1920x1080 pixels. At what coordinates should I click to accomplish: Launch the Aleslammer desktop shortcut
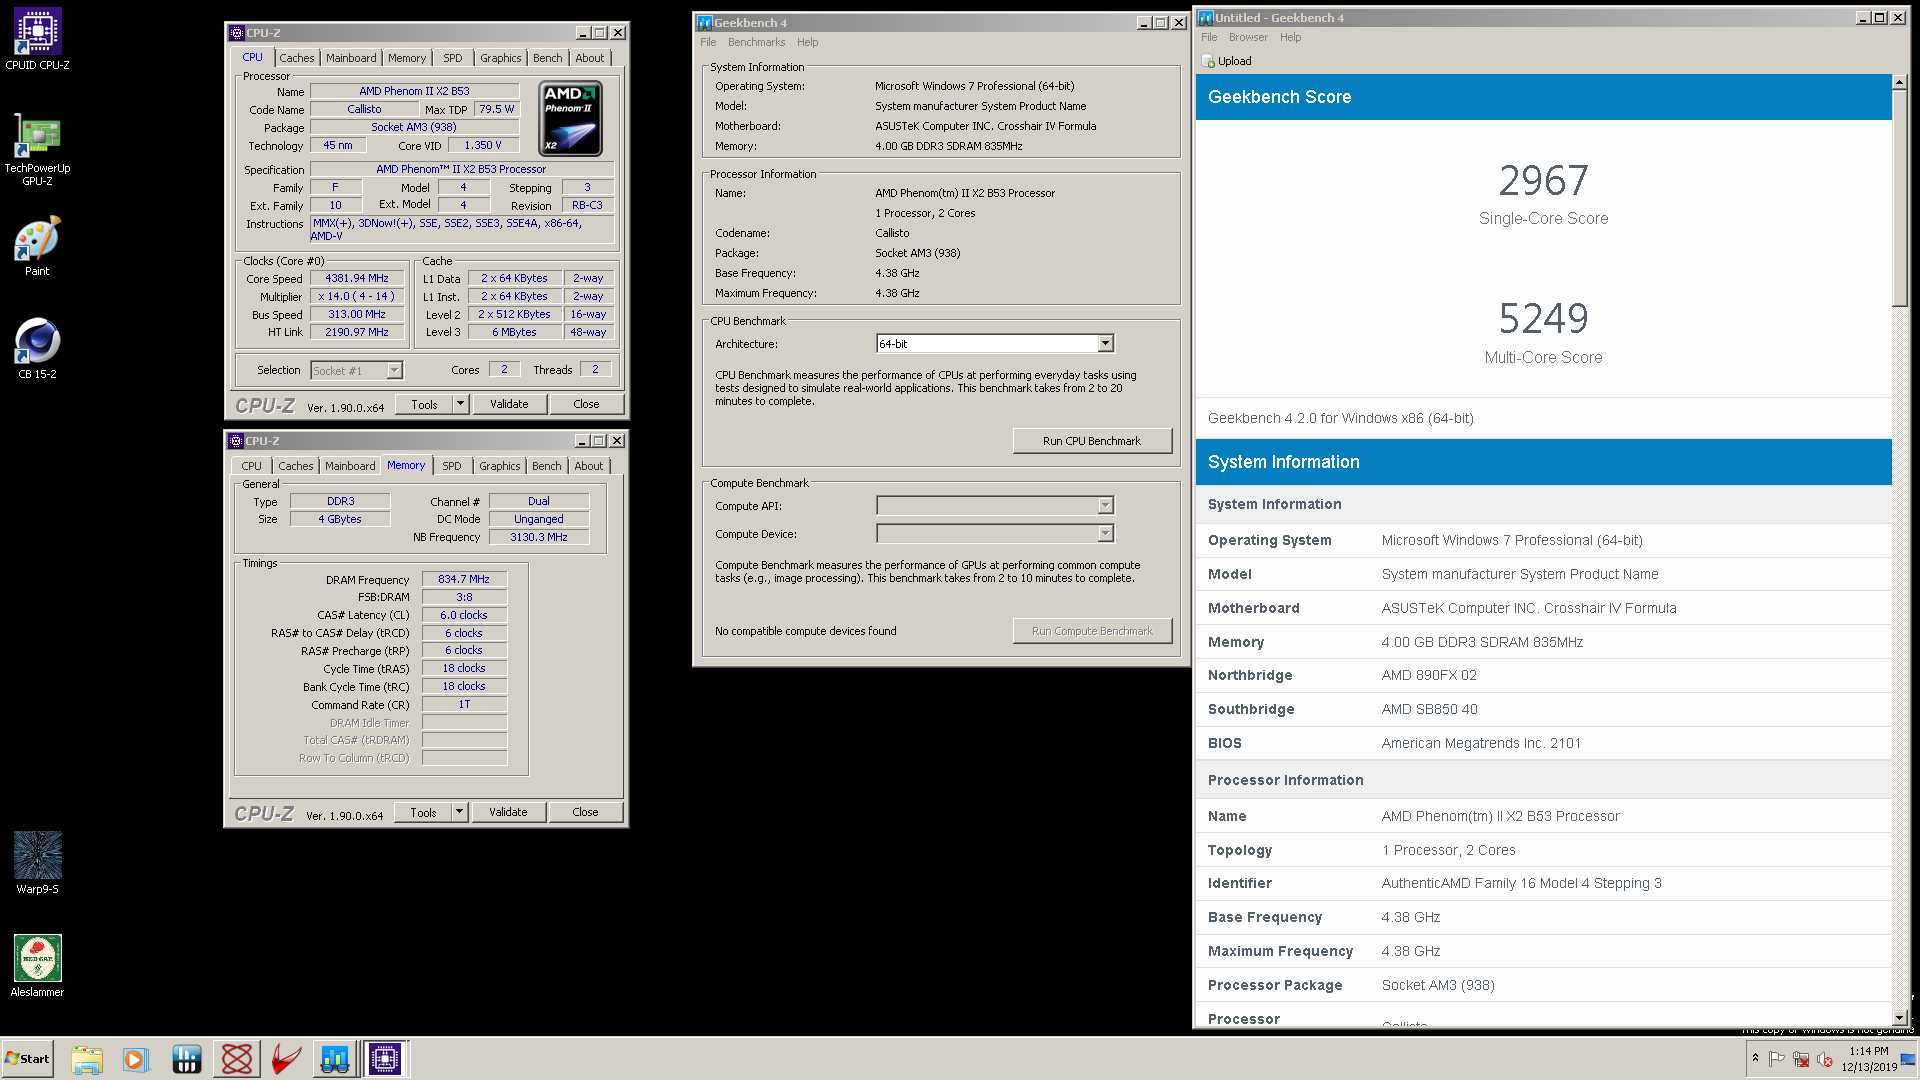[x=37, y=966]
